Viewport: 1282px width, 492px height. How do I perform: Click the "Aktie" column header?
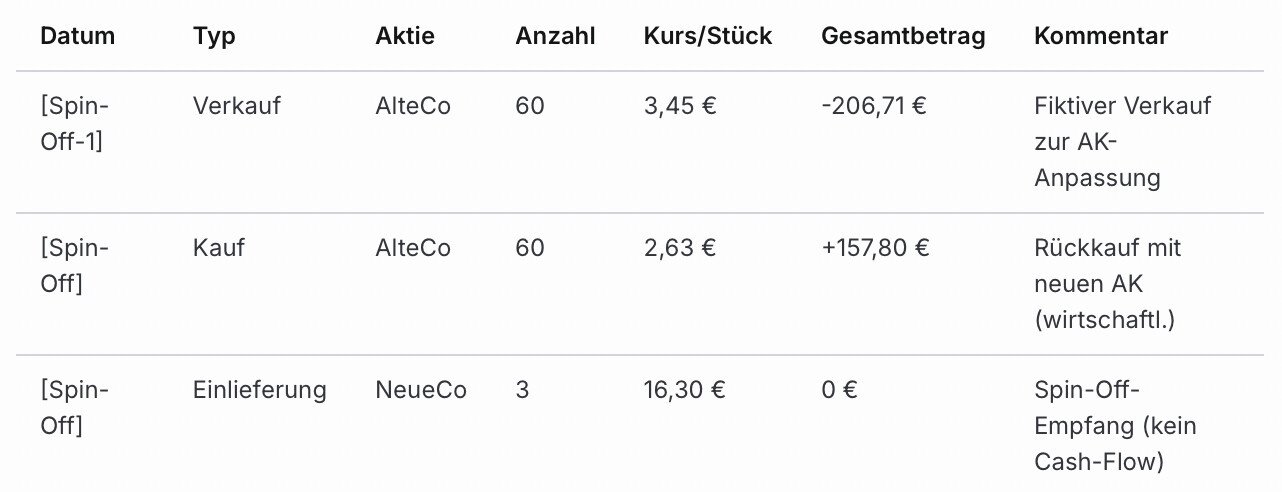tap(405, 37)
